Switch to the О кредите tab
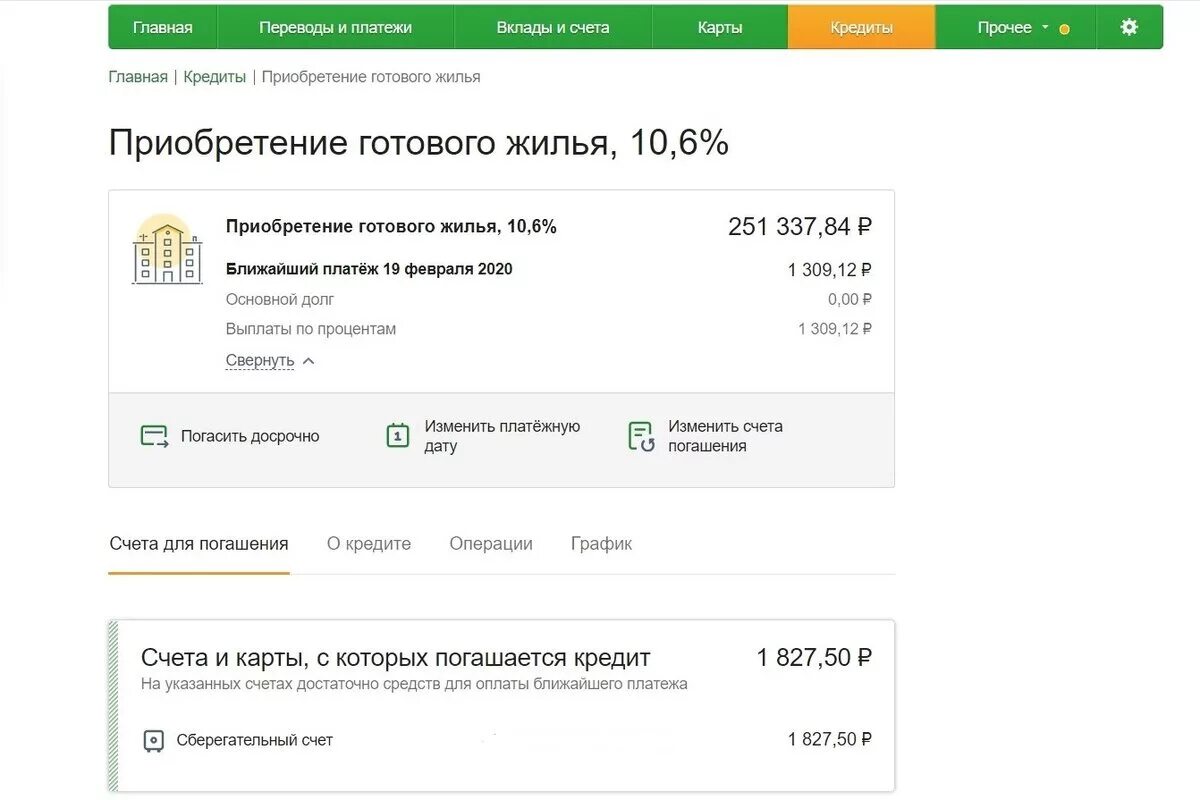This screenshot has height=800, width=1200. pos(369,544)
